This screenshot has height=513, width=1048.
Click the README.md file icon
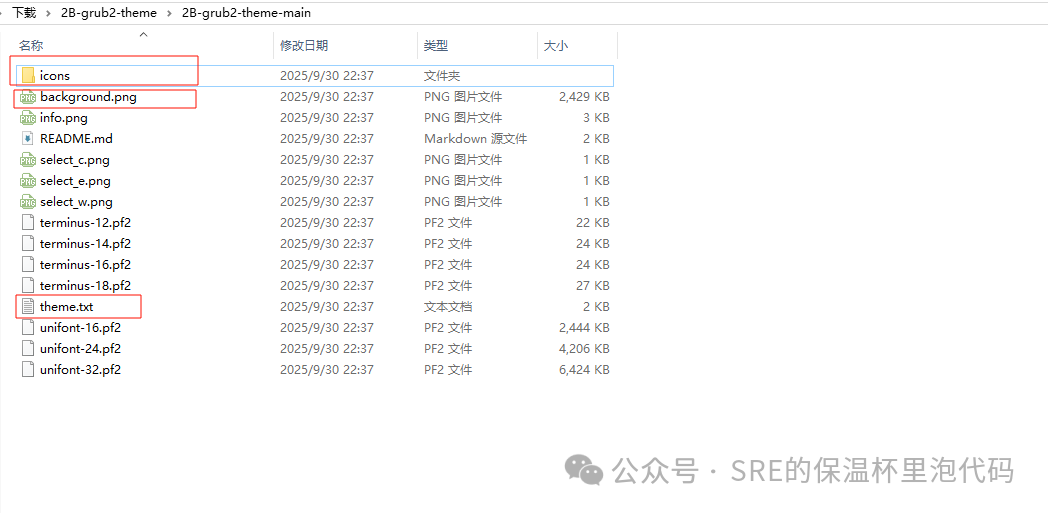[27, 139]
